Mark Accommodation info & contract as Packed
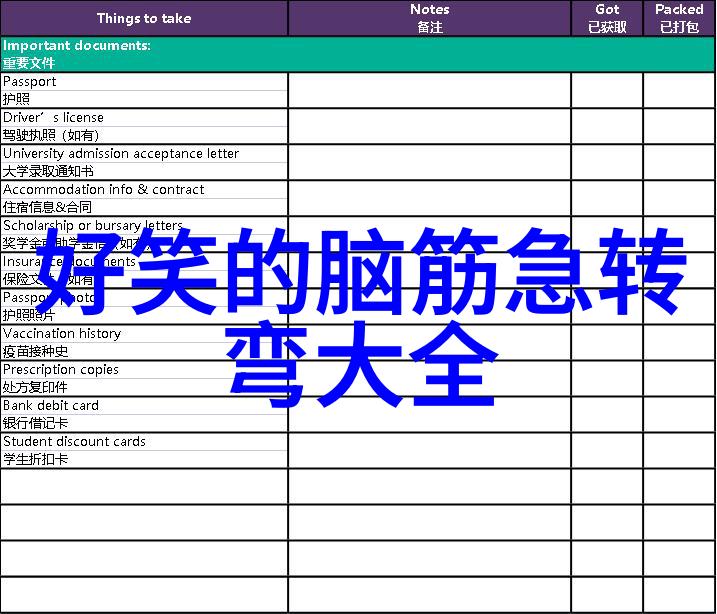The width and height of the screenshot is (717, 614). [x=679, y=198]
